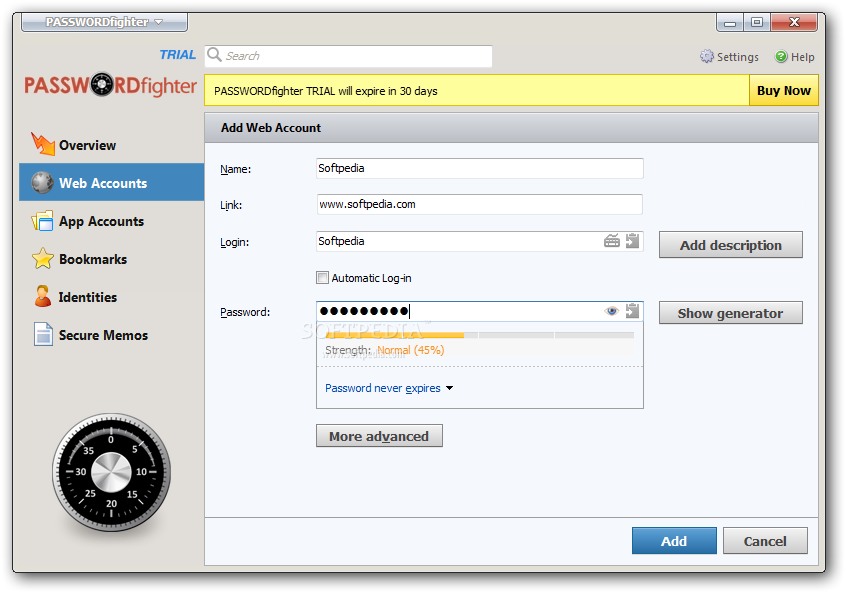Viewport: 846px width, 593px height.
Task: Select the Web Accounts globe icon
Action: click(x=42, y=182)
